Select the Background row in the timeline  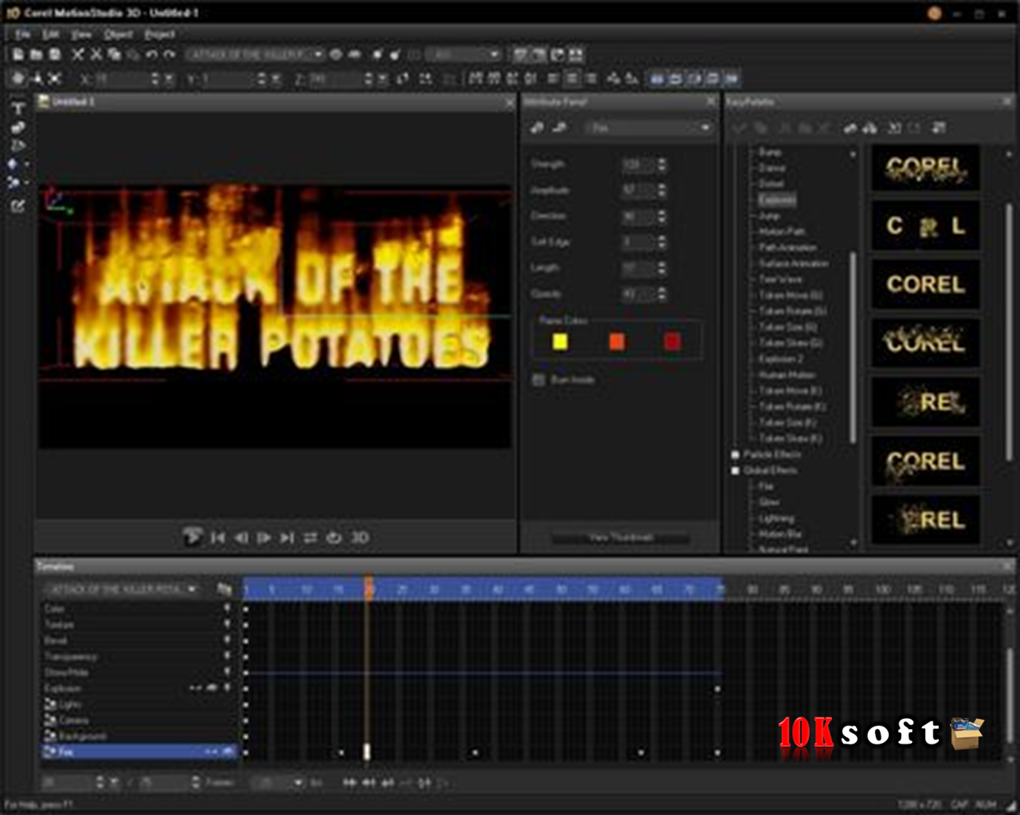pos(139,736)
